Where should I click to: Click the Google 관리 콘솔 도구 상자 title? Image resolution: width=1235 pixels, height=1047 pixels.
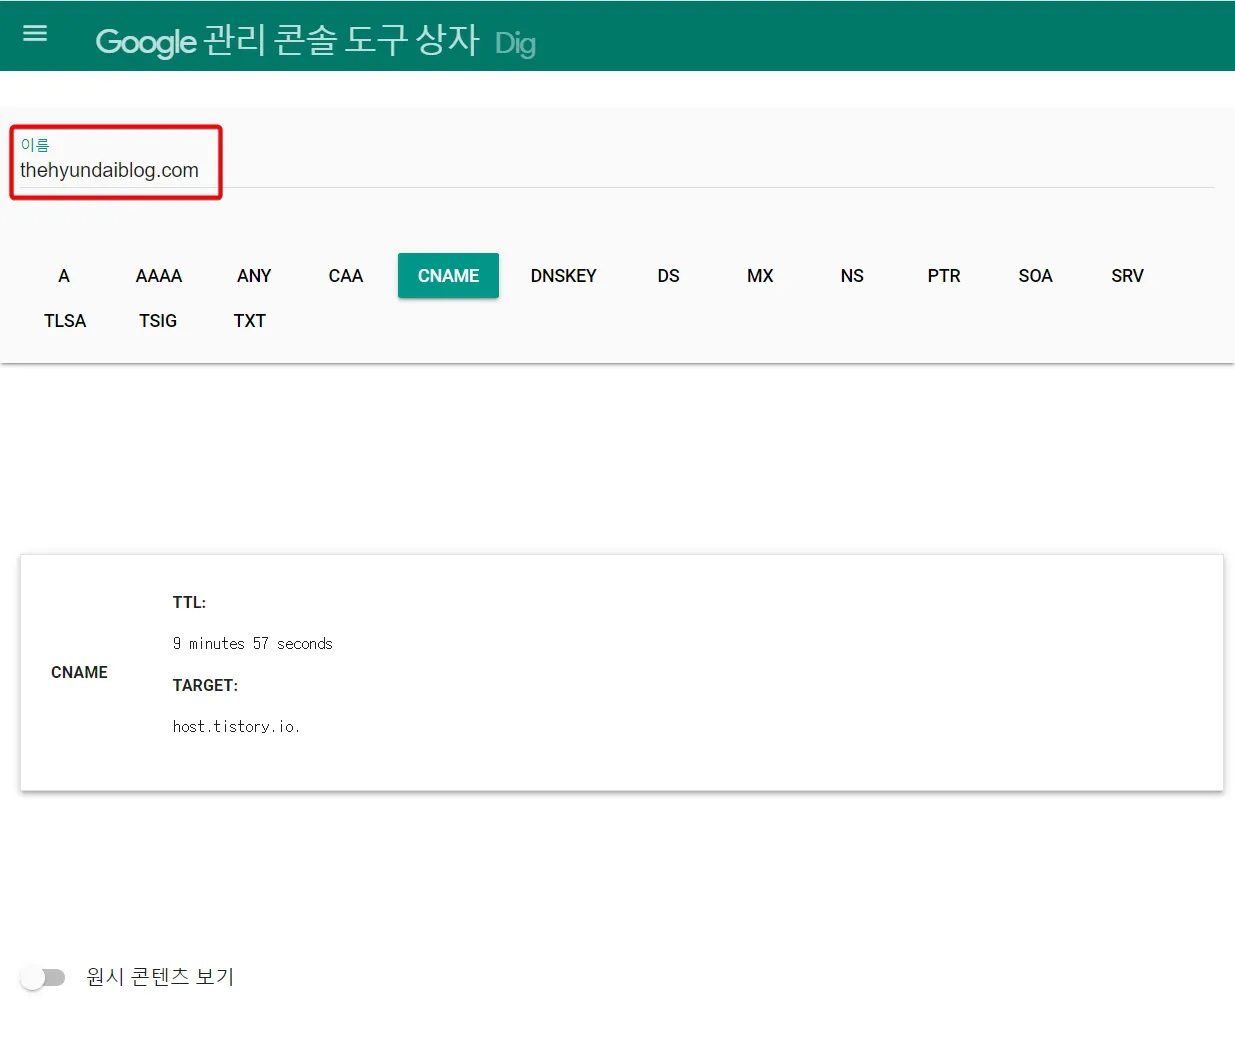287,41
